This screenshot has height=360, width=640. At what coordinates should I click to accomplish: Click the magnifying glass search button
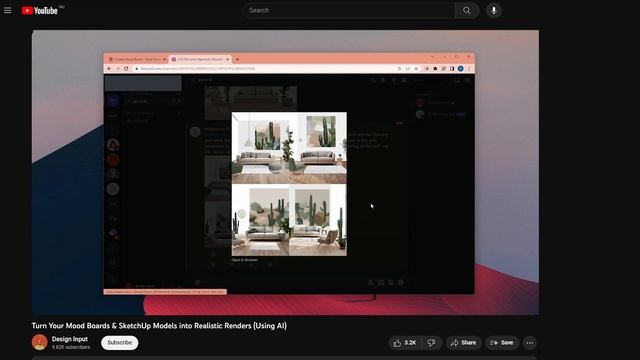467,11
